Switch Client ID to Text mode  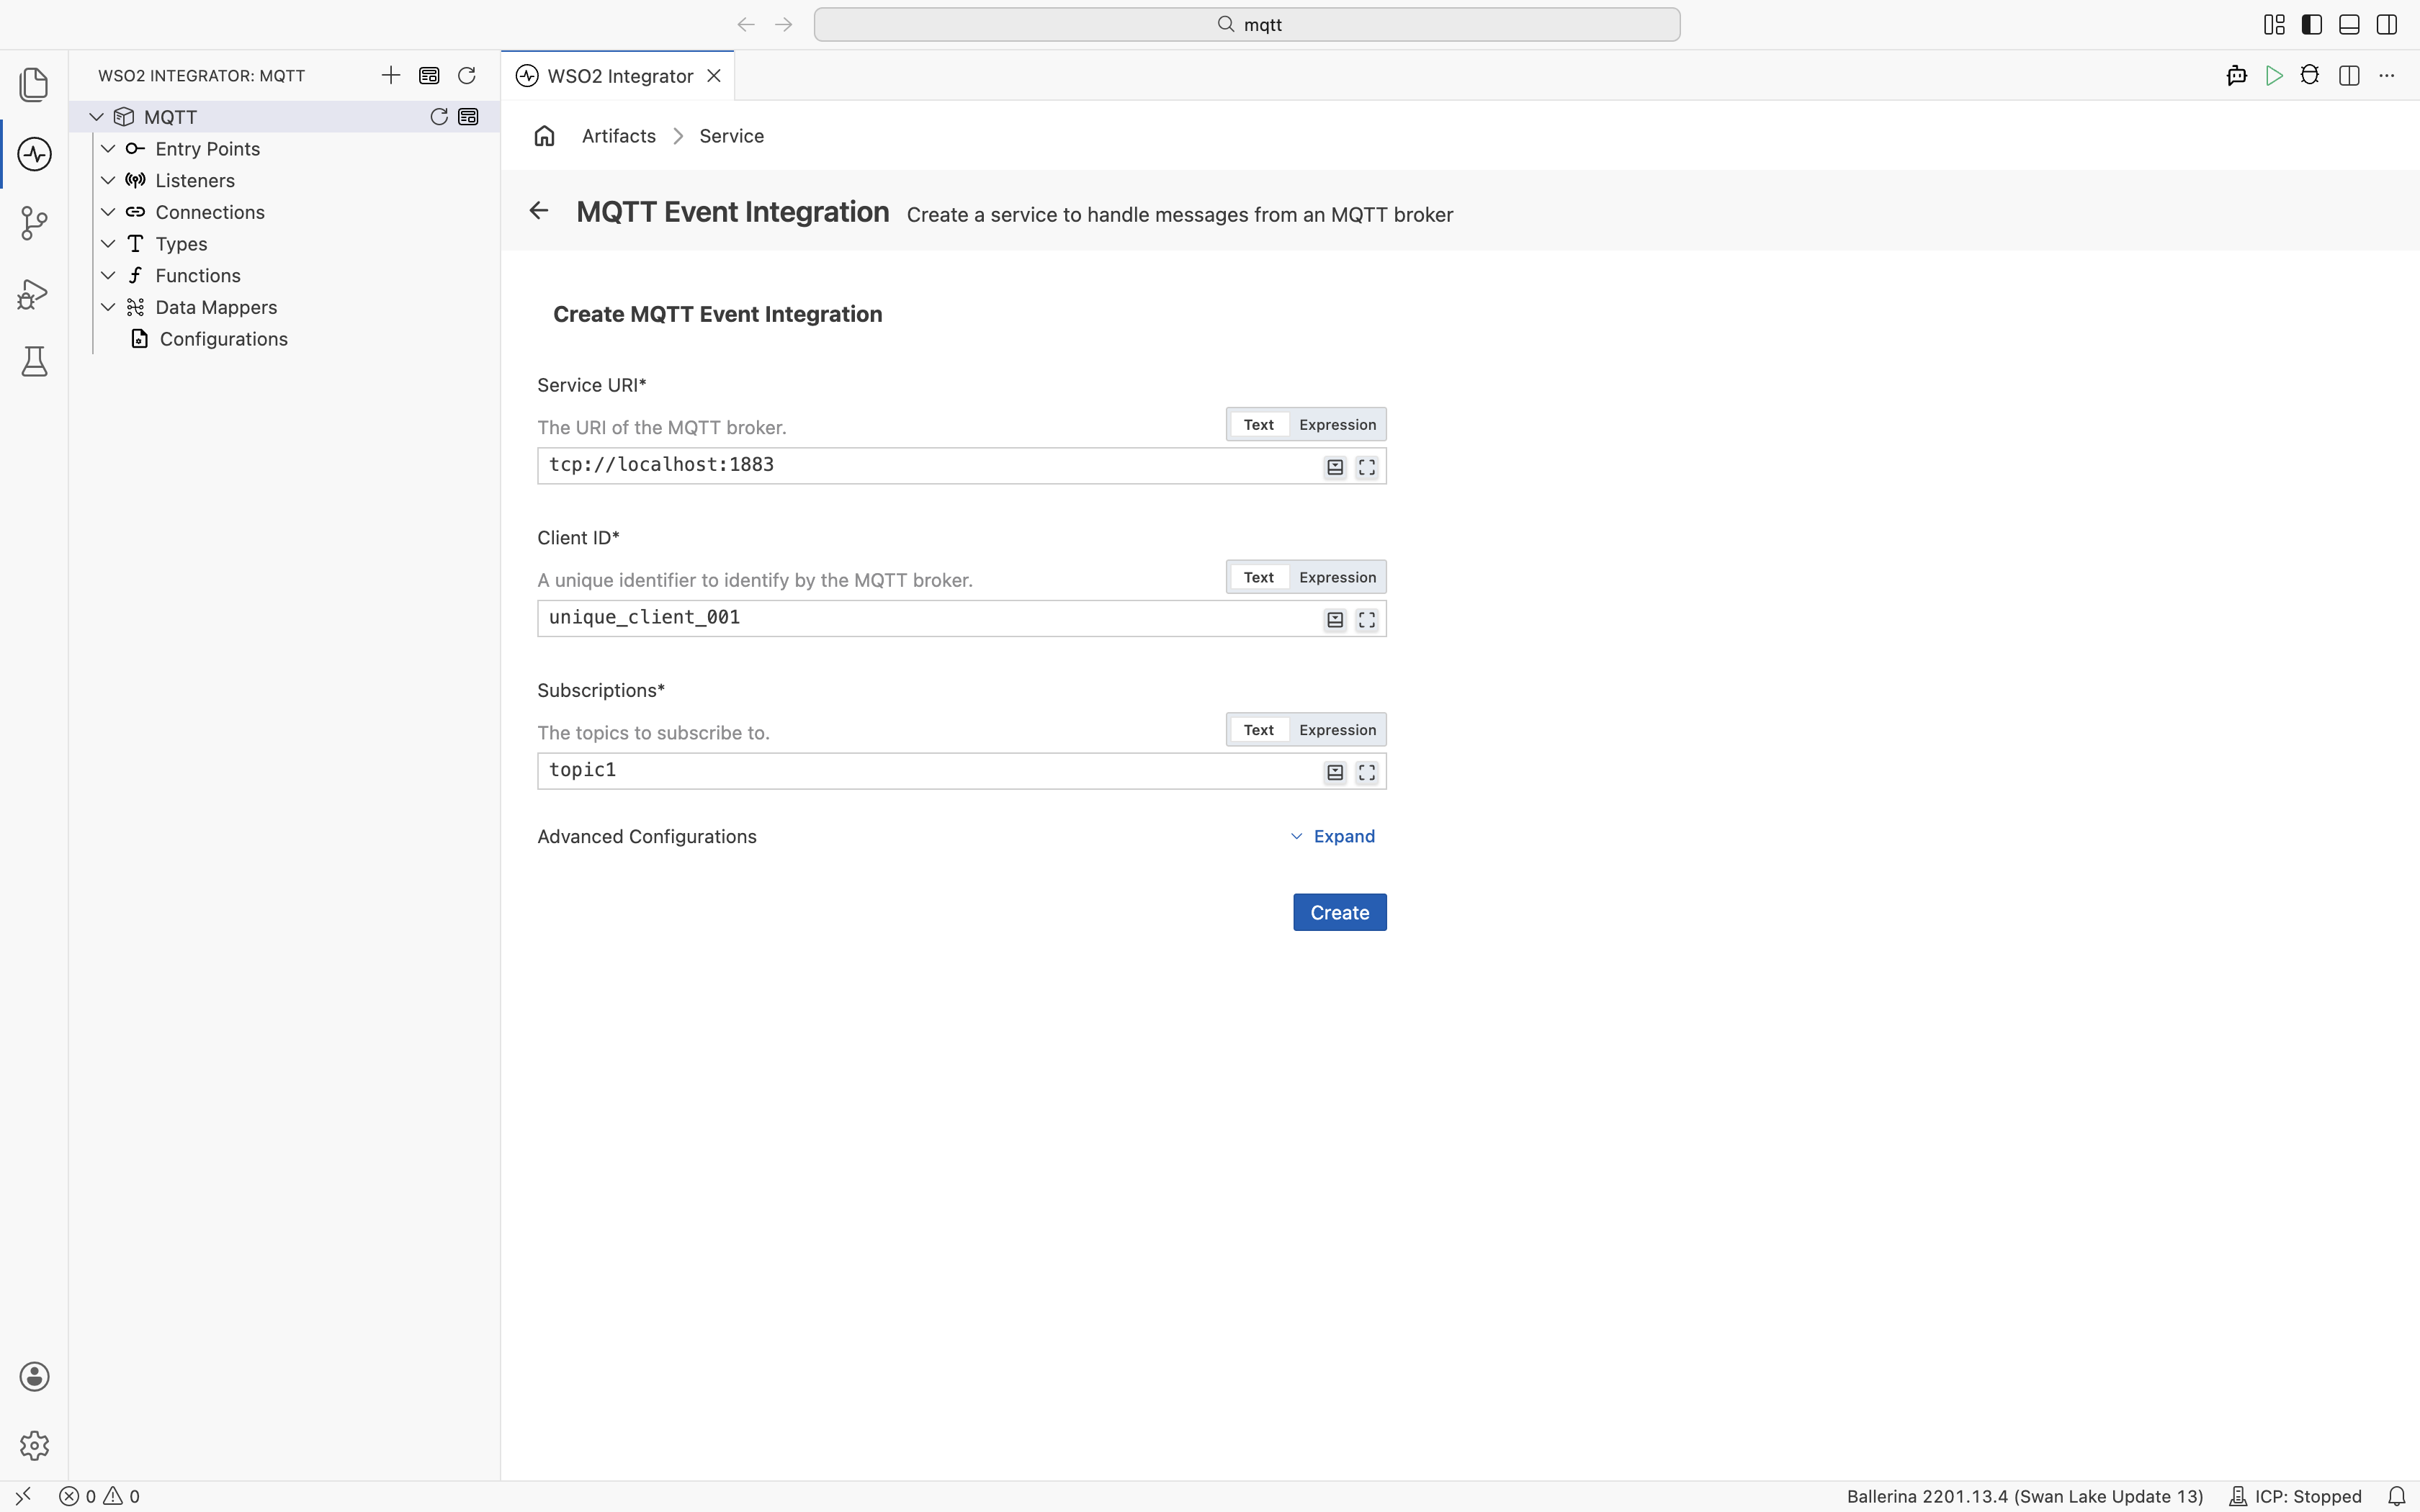click(x=1258, y=578)
